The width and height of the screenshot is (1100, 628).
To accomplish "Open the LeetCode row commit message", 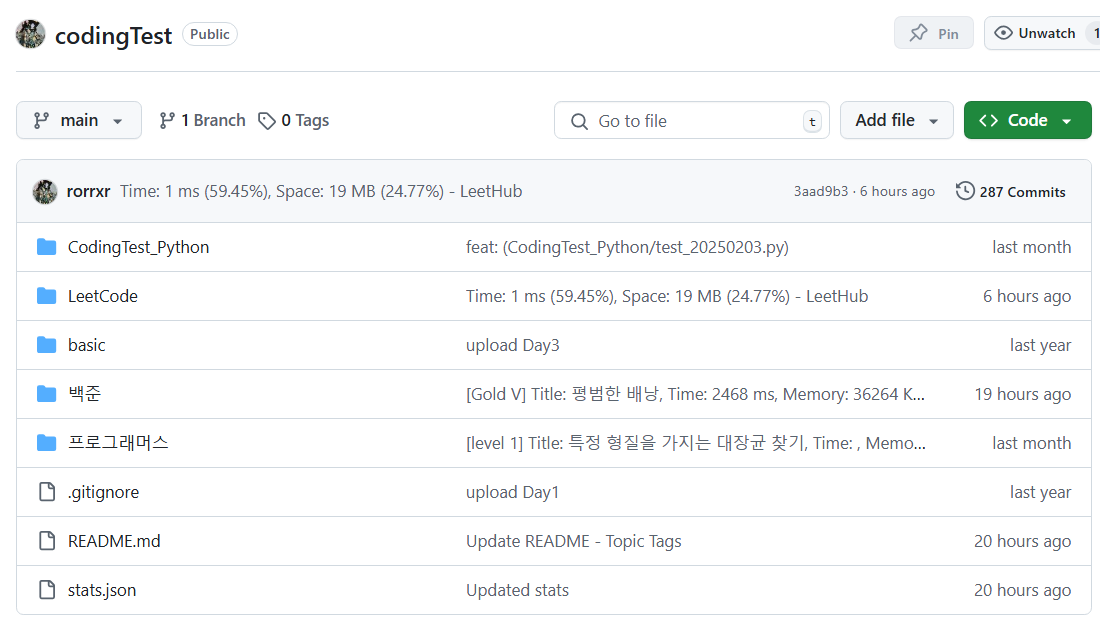I will (667, 296).
